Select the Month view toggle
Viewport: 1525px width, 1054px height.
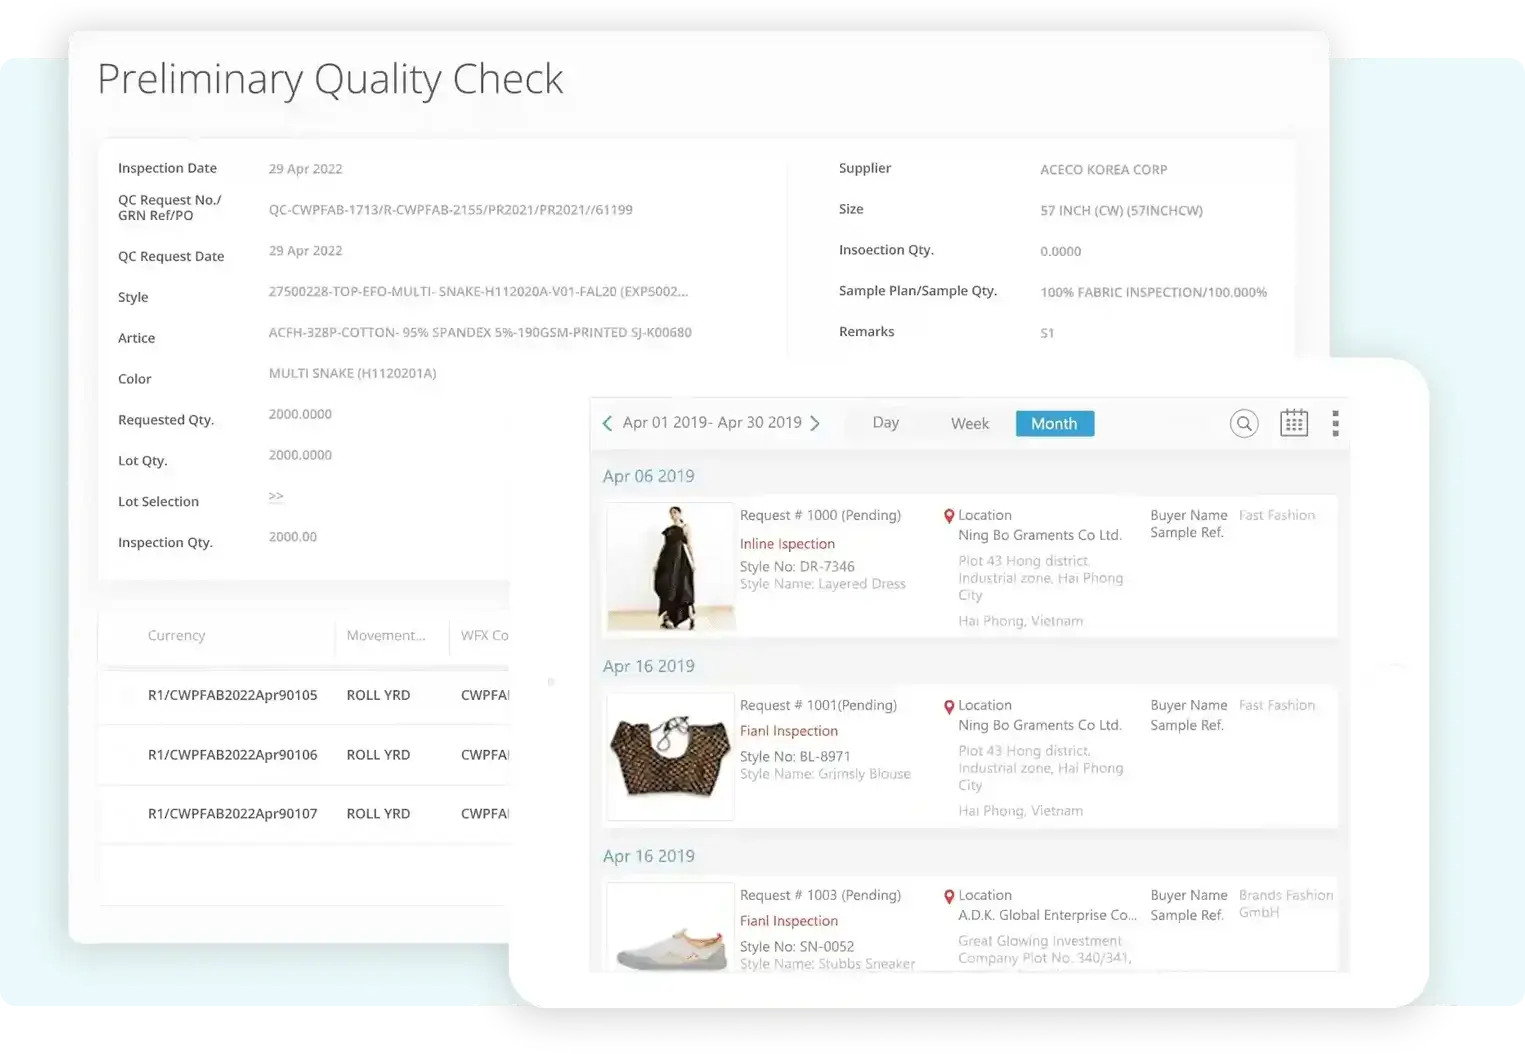click(1054, 423)
